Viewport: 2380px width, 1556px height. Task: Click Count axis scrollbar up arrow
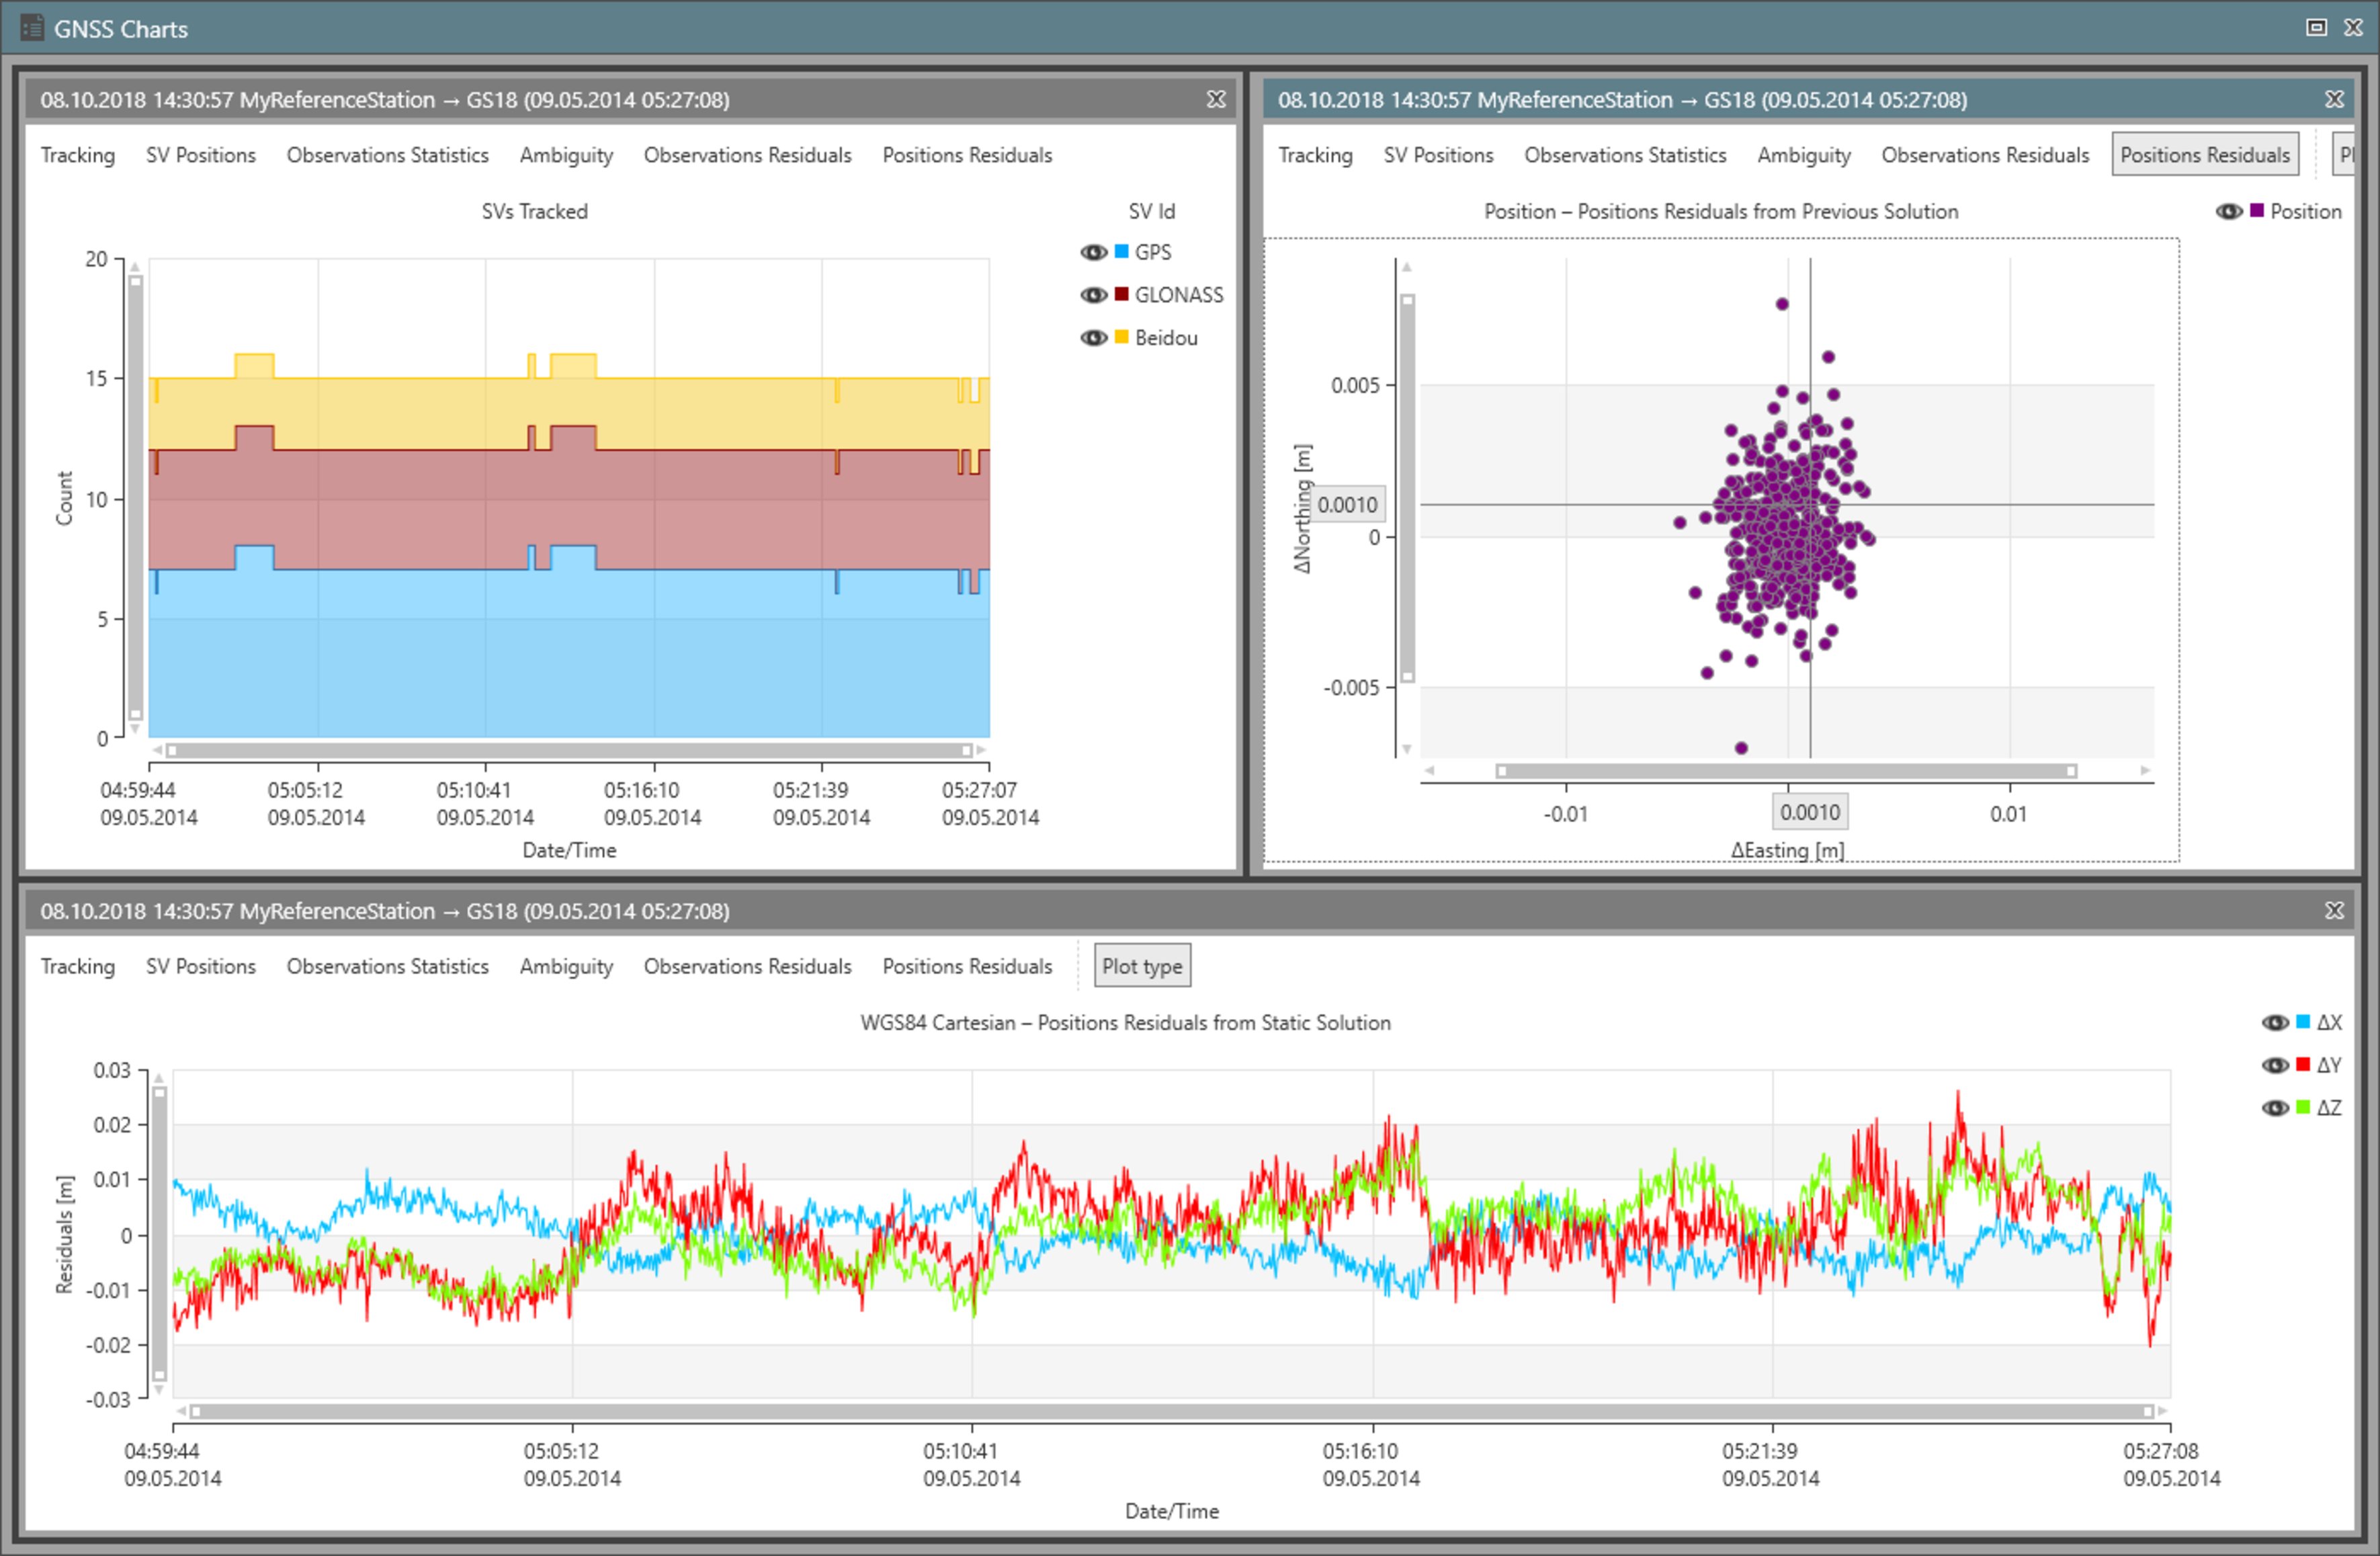pyautogui.click(x=135, y=267)
